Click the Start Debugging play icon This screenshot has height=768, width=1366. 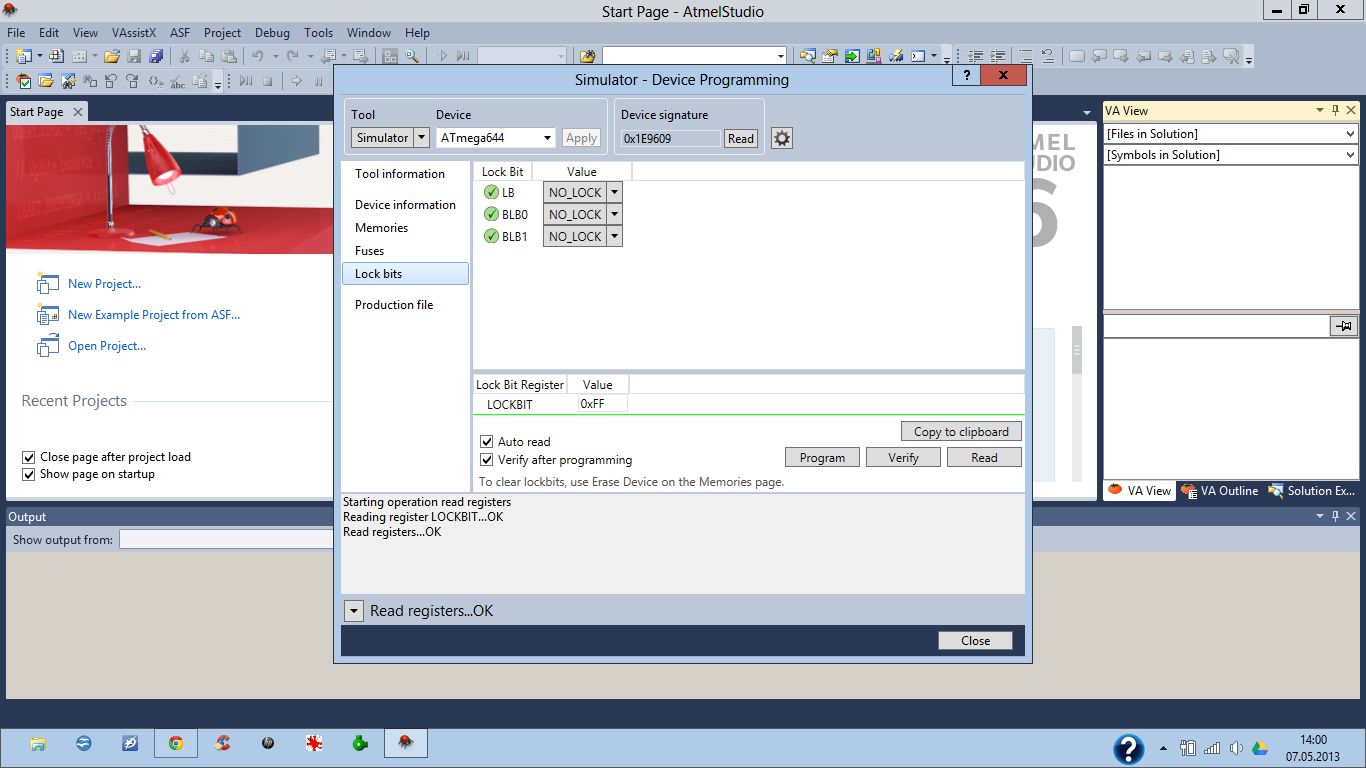(x=442, y=56)
